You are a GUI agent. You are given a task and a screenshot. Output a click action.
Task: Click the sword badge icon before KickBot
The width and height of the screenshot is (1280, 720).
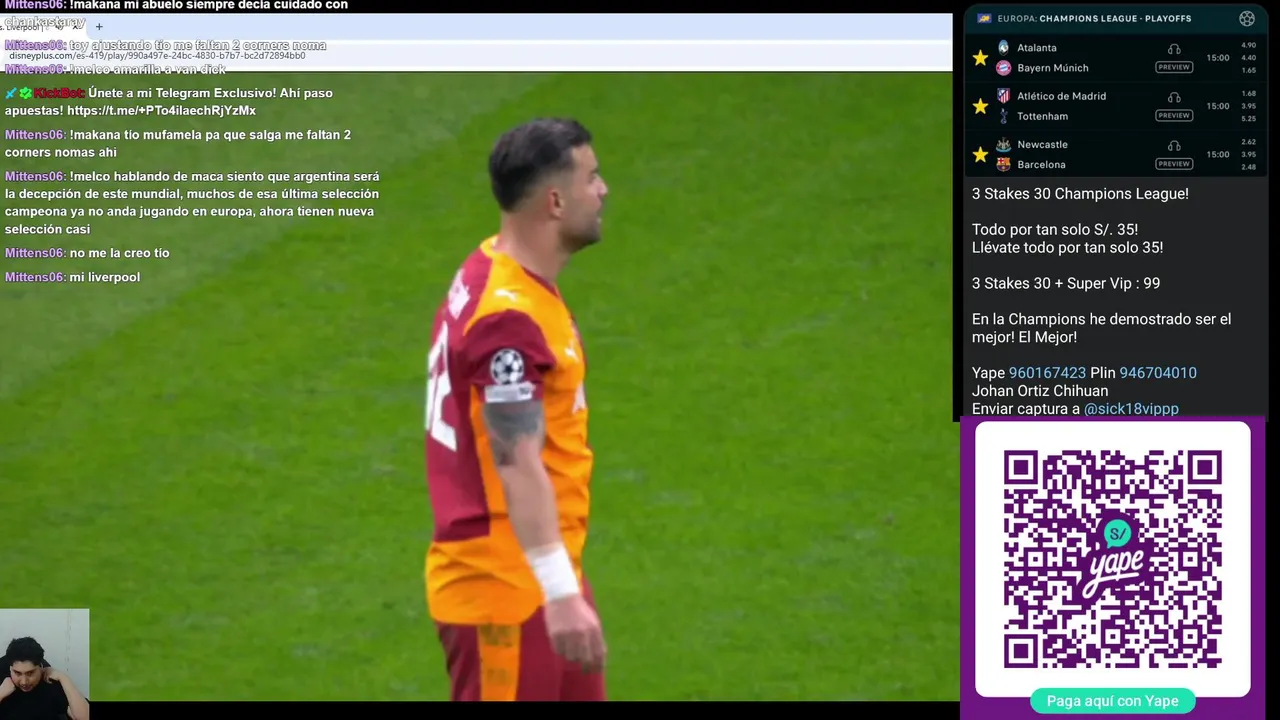click(11, 93)
